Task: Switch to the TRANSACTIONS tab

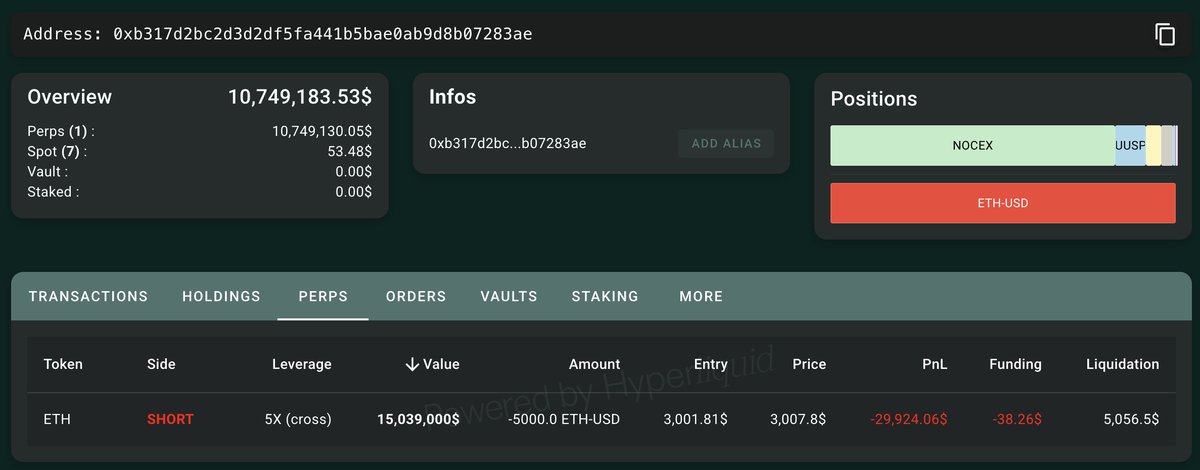Action: click(x=88, y=296)
